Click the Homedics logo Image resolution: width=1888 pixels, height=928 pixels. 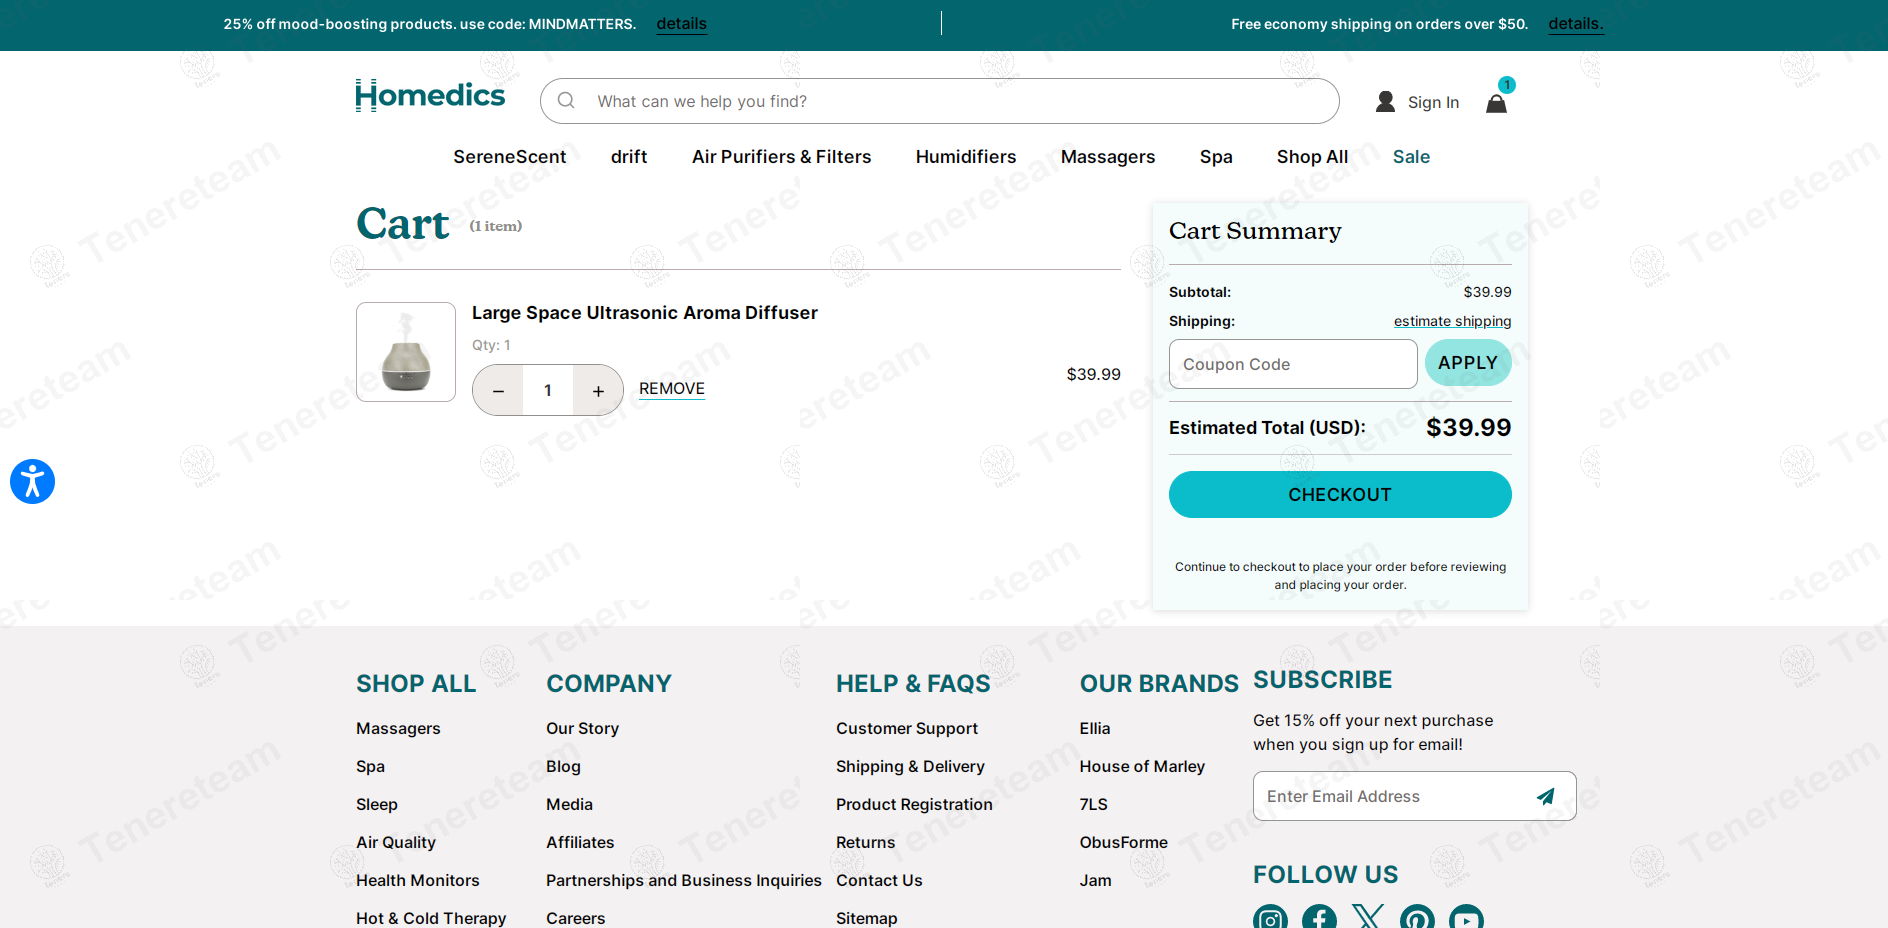[430, 96]
